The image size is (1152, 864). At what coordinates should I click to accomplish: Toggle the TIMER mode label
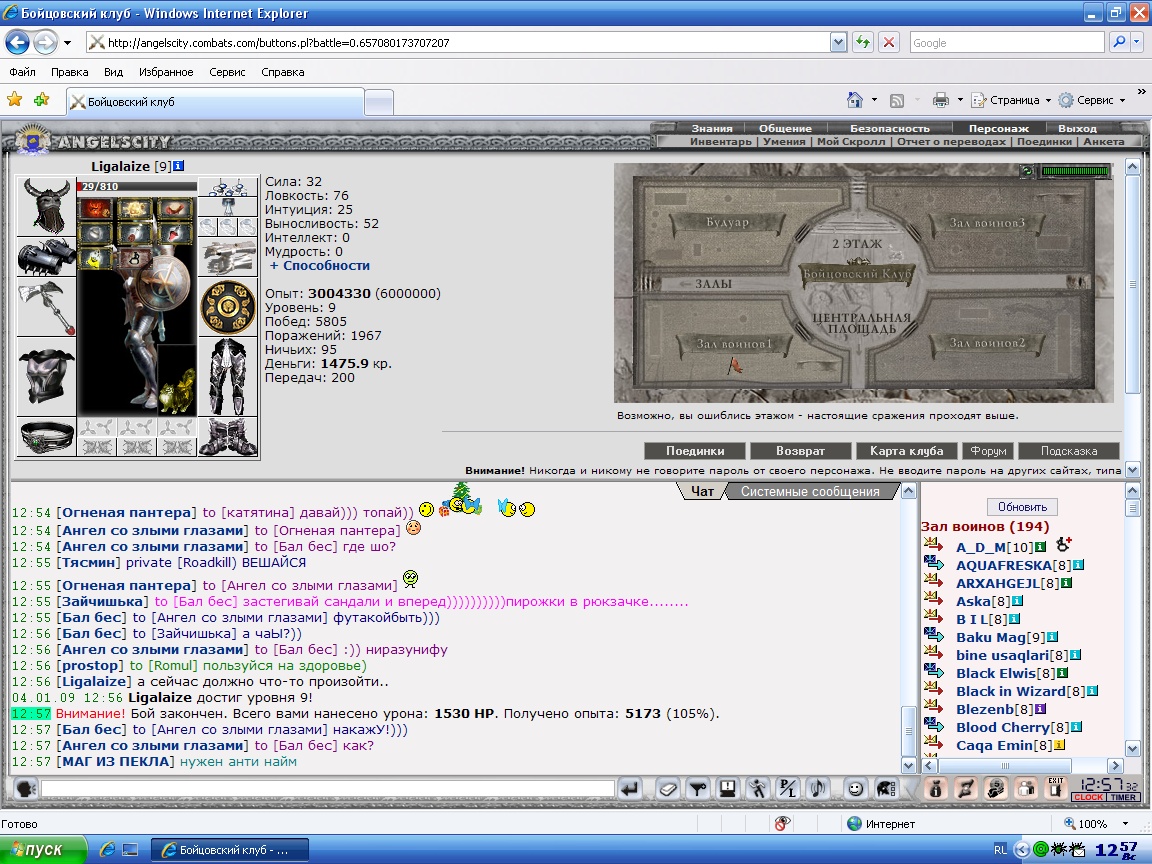coord(1123,797)
